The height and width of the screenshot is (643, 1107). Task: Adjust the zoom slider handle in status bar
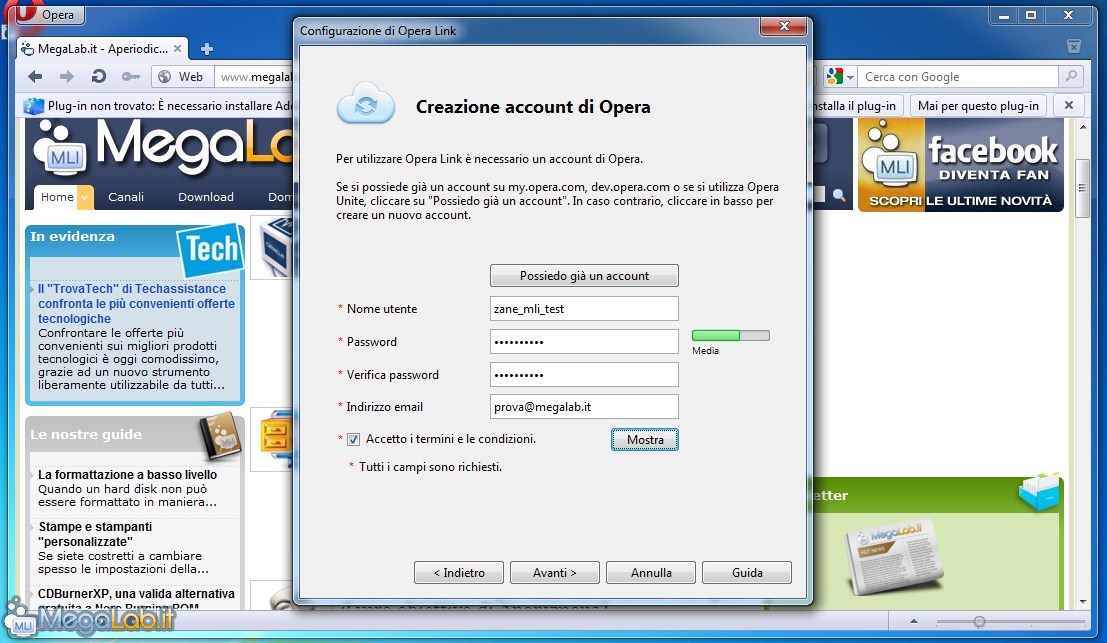pos(979,621)
